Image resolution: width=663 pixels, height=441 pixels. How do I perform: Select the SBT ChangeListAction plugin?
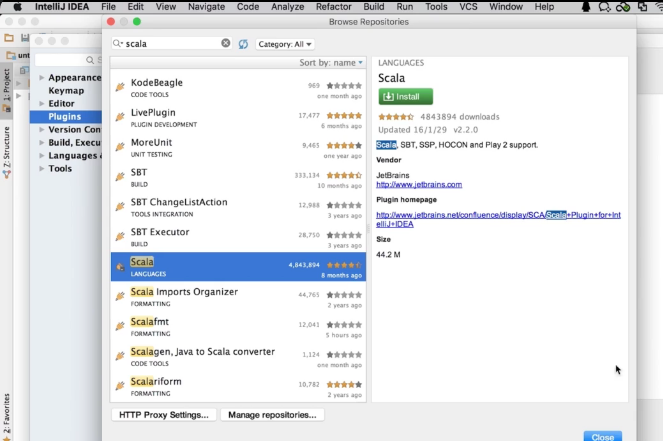coord(238,208)
